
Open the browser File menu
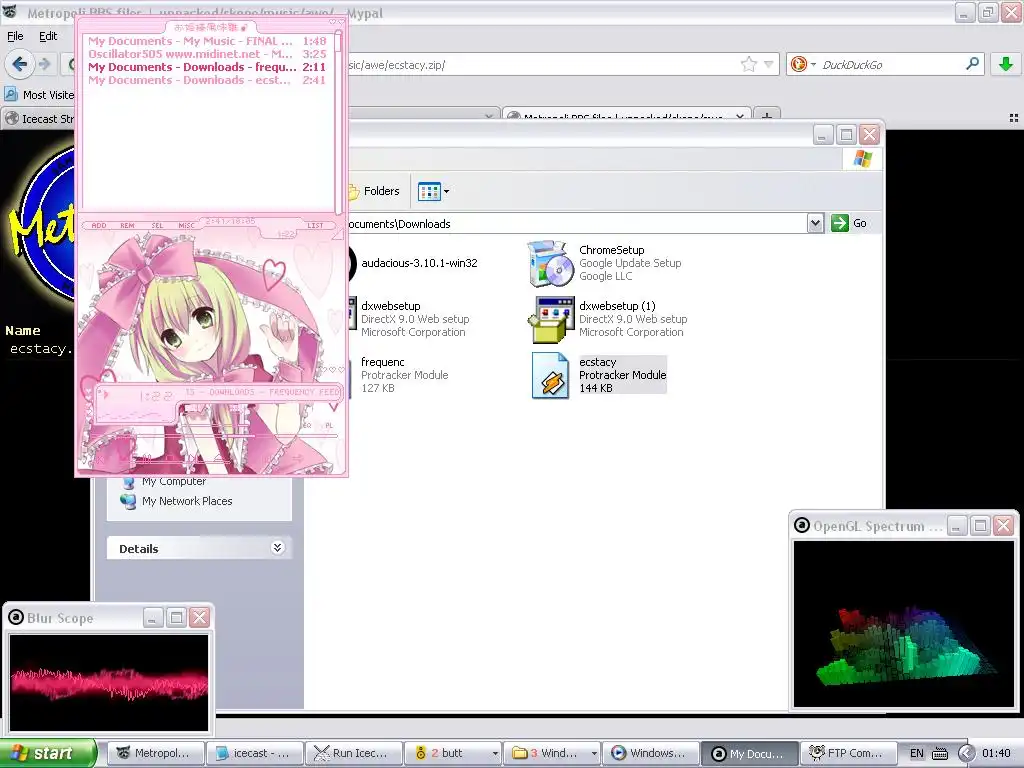pyautogui.click(x=15, y=36)
